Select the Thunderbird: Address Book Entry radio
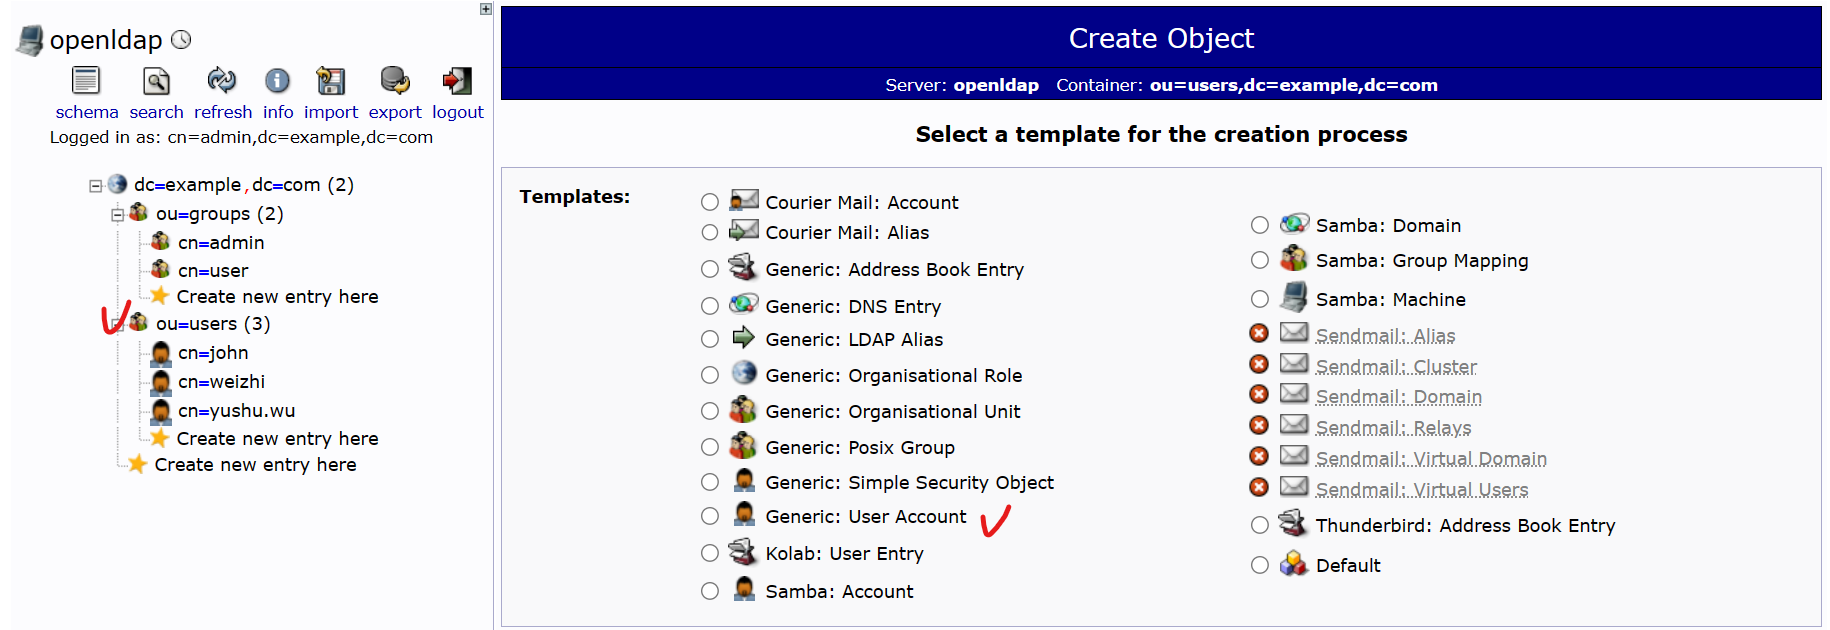Image resolution: width=1830 pixels, height=630 pixels. 1260,525
